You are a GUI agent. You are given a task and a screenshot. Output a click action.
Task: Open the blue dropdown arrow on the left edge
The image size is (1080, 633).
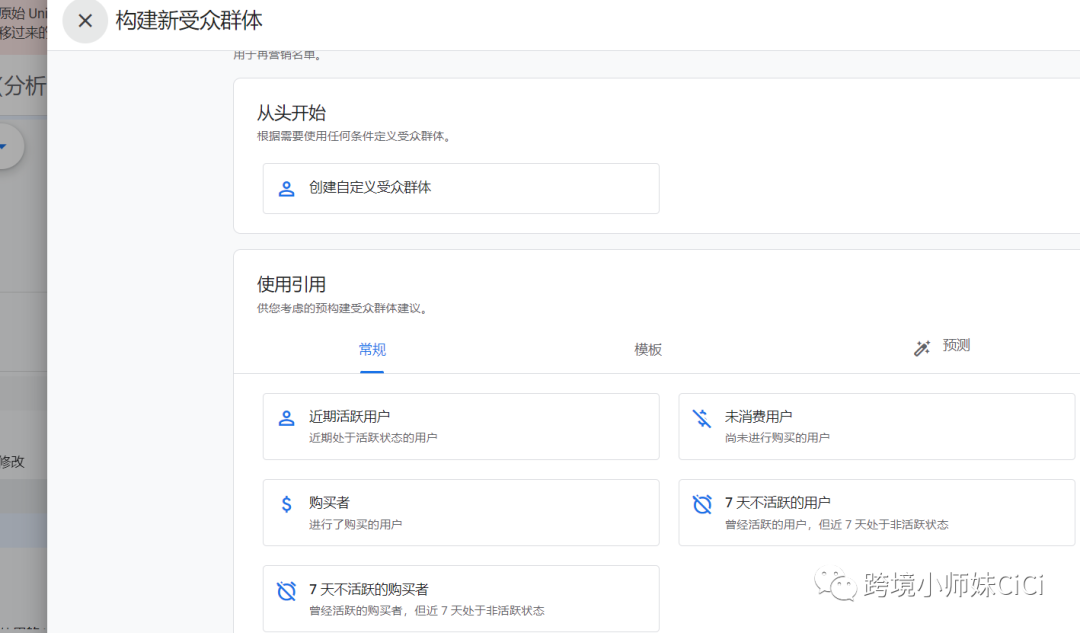(x=5, y=145)
